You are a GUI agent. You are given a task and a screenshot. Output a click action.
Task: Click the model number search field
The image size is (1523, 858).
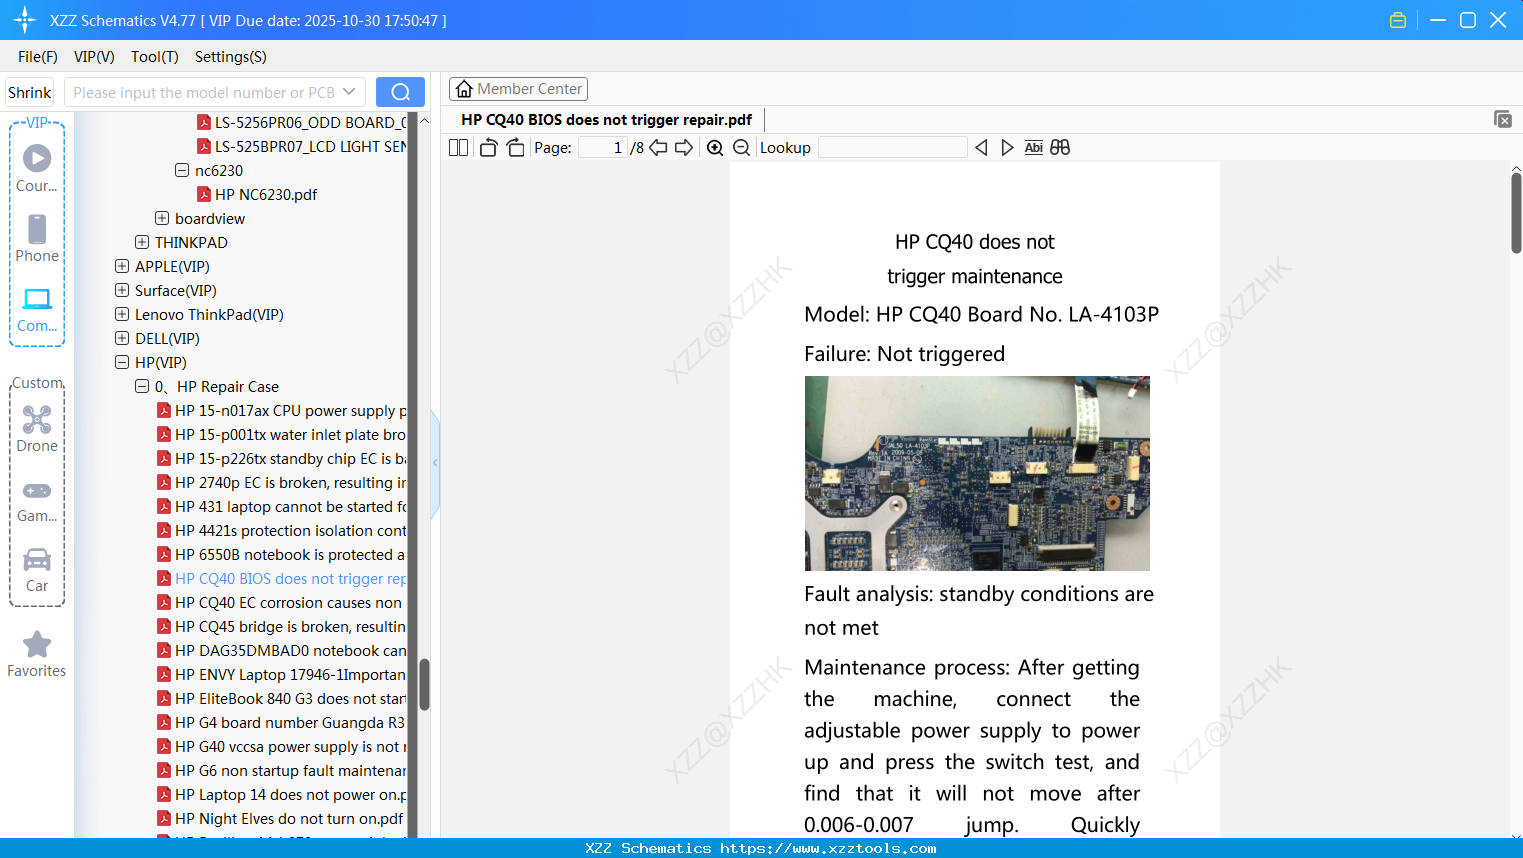click(203, 92)
